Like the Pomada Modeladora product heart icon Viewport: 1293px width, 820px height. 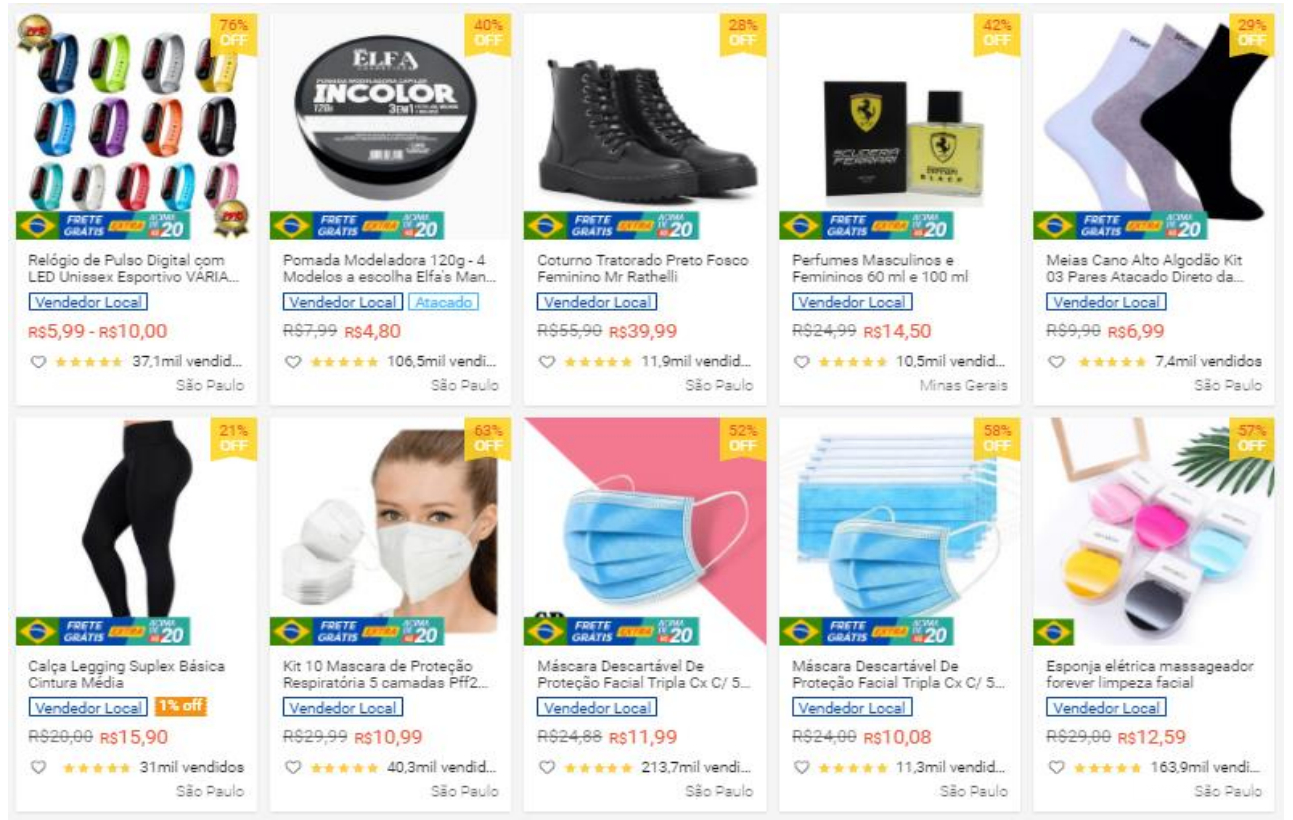click(293, 362)
